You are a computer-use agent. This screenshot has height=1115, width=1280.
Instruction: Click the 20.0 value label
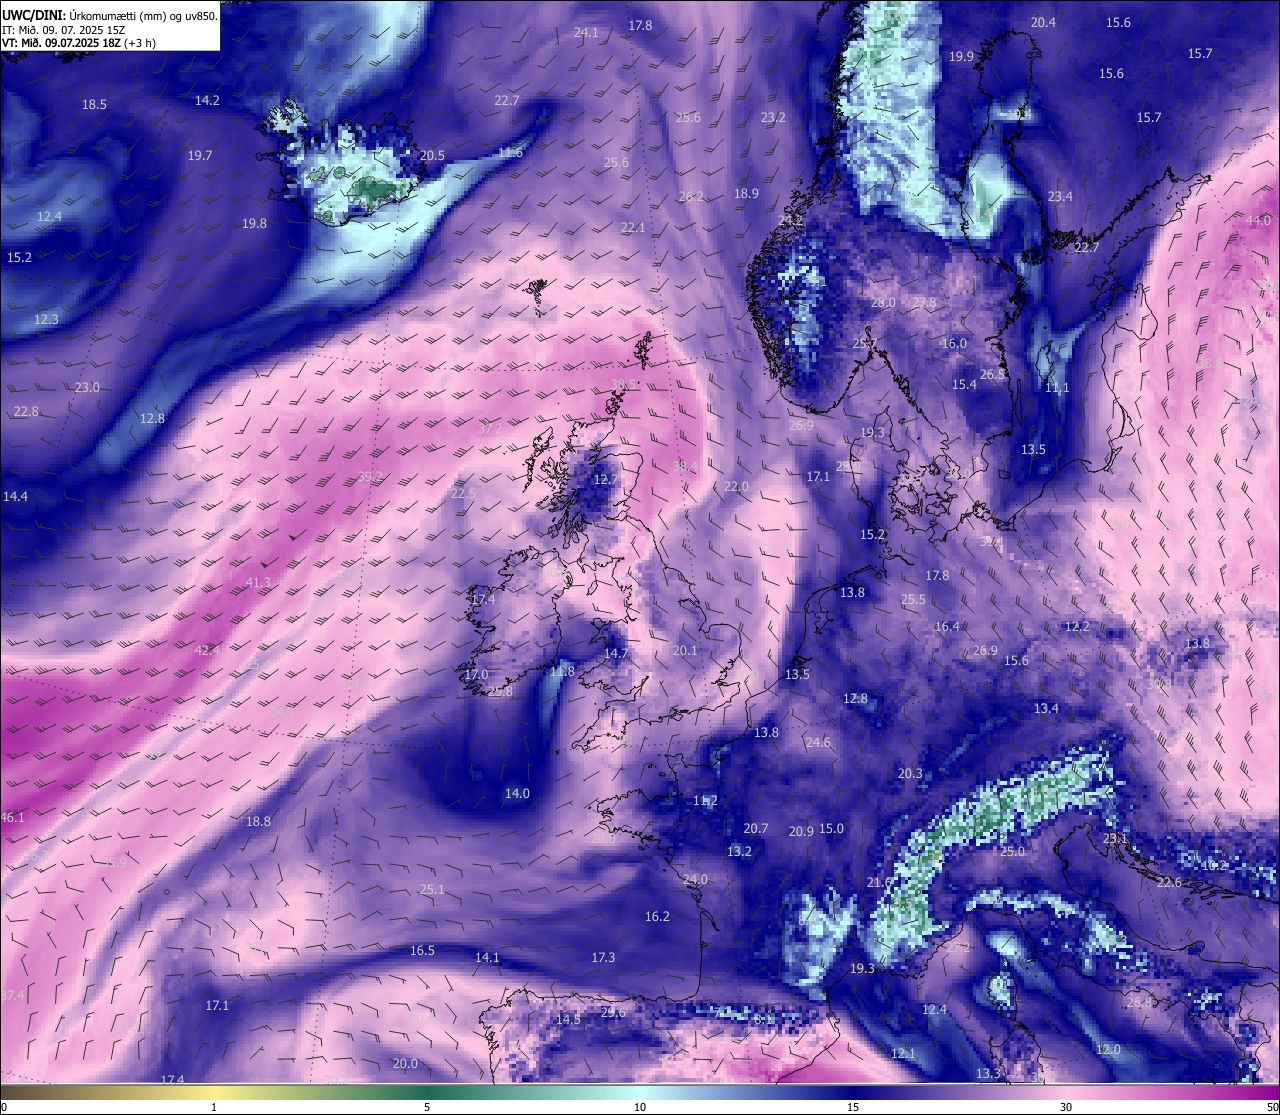pos(405,1063)
